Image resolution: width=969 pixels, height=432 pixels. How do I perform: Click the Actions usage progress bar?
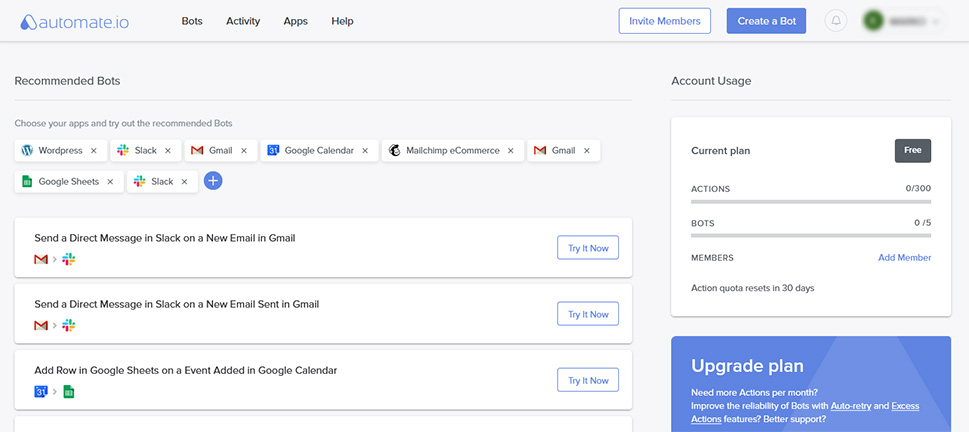[811, 201]
